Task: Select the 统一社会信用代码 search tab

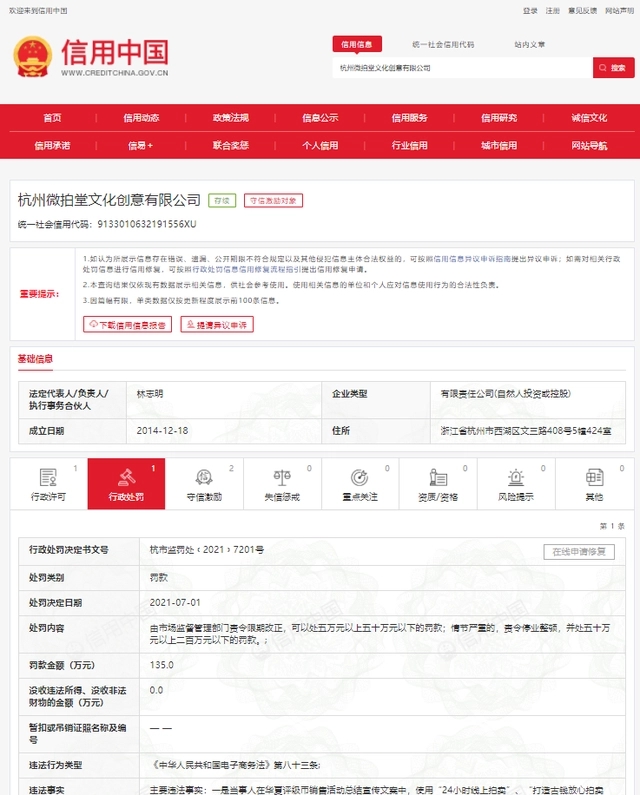Action: (x=443, y=45)
